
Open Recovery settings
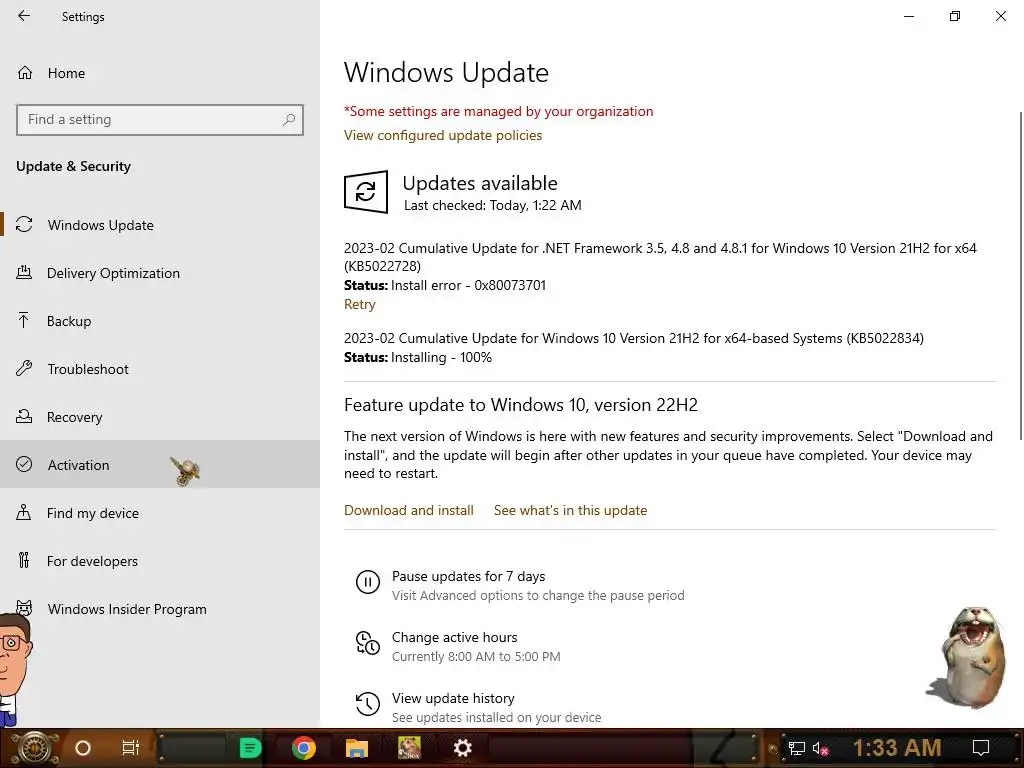160,417
